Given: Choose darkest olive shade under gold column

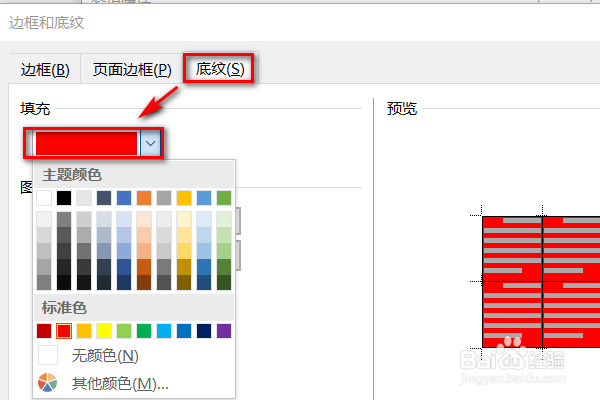Looking at the screenshot, I should 184,282.
